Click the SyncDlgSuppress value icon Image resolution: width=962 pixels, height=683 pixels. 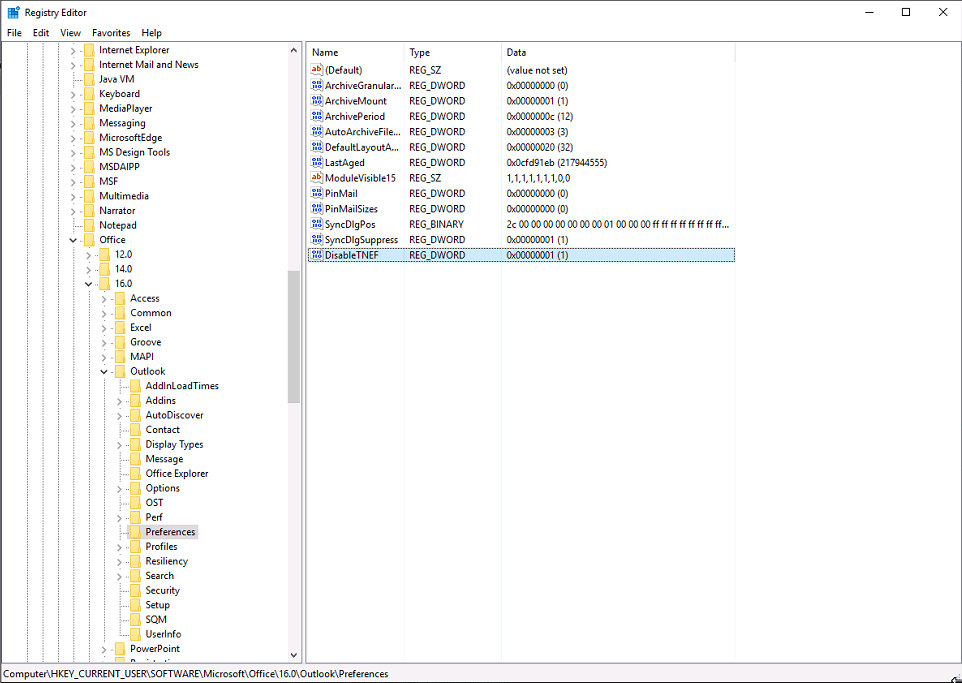(x=317, y=239)
